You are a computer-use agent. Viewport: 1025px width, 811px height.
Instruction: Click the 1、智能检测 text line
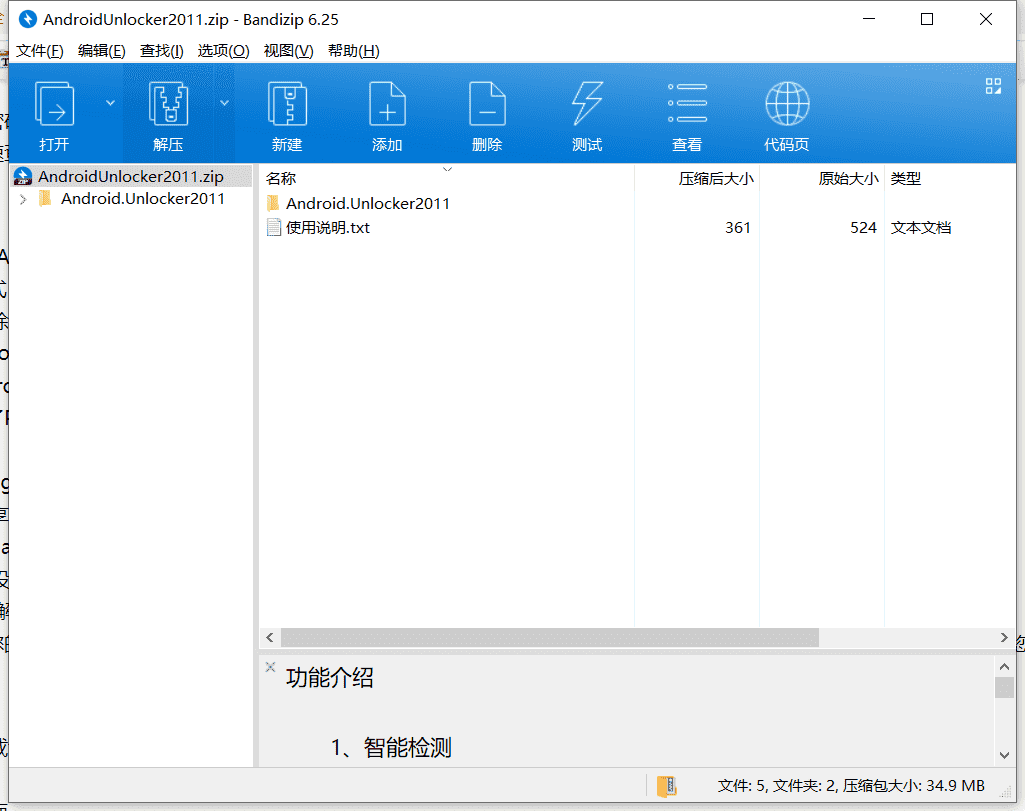tap(391, 748)
